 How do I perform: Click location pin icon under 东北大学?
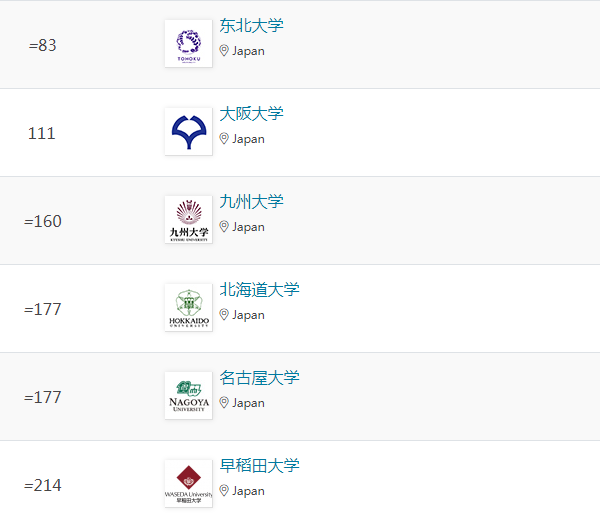click(225, 51)
